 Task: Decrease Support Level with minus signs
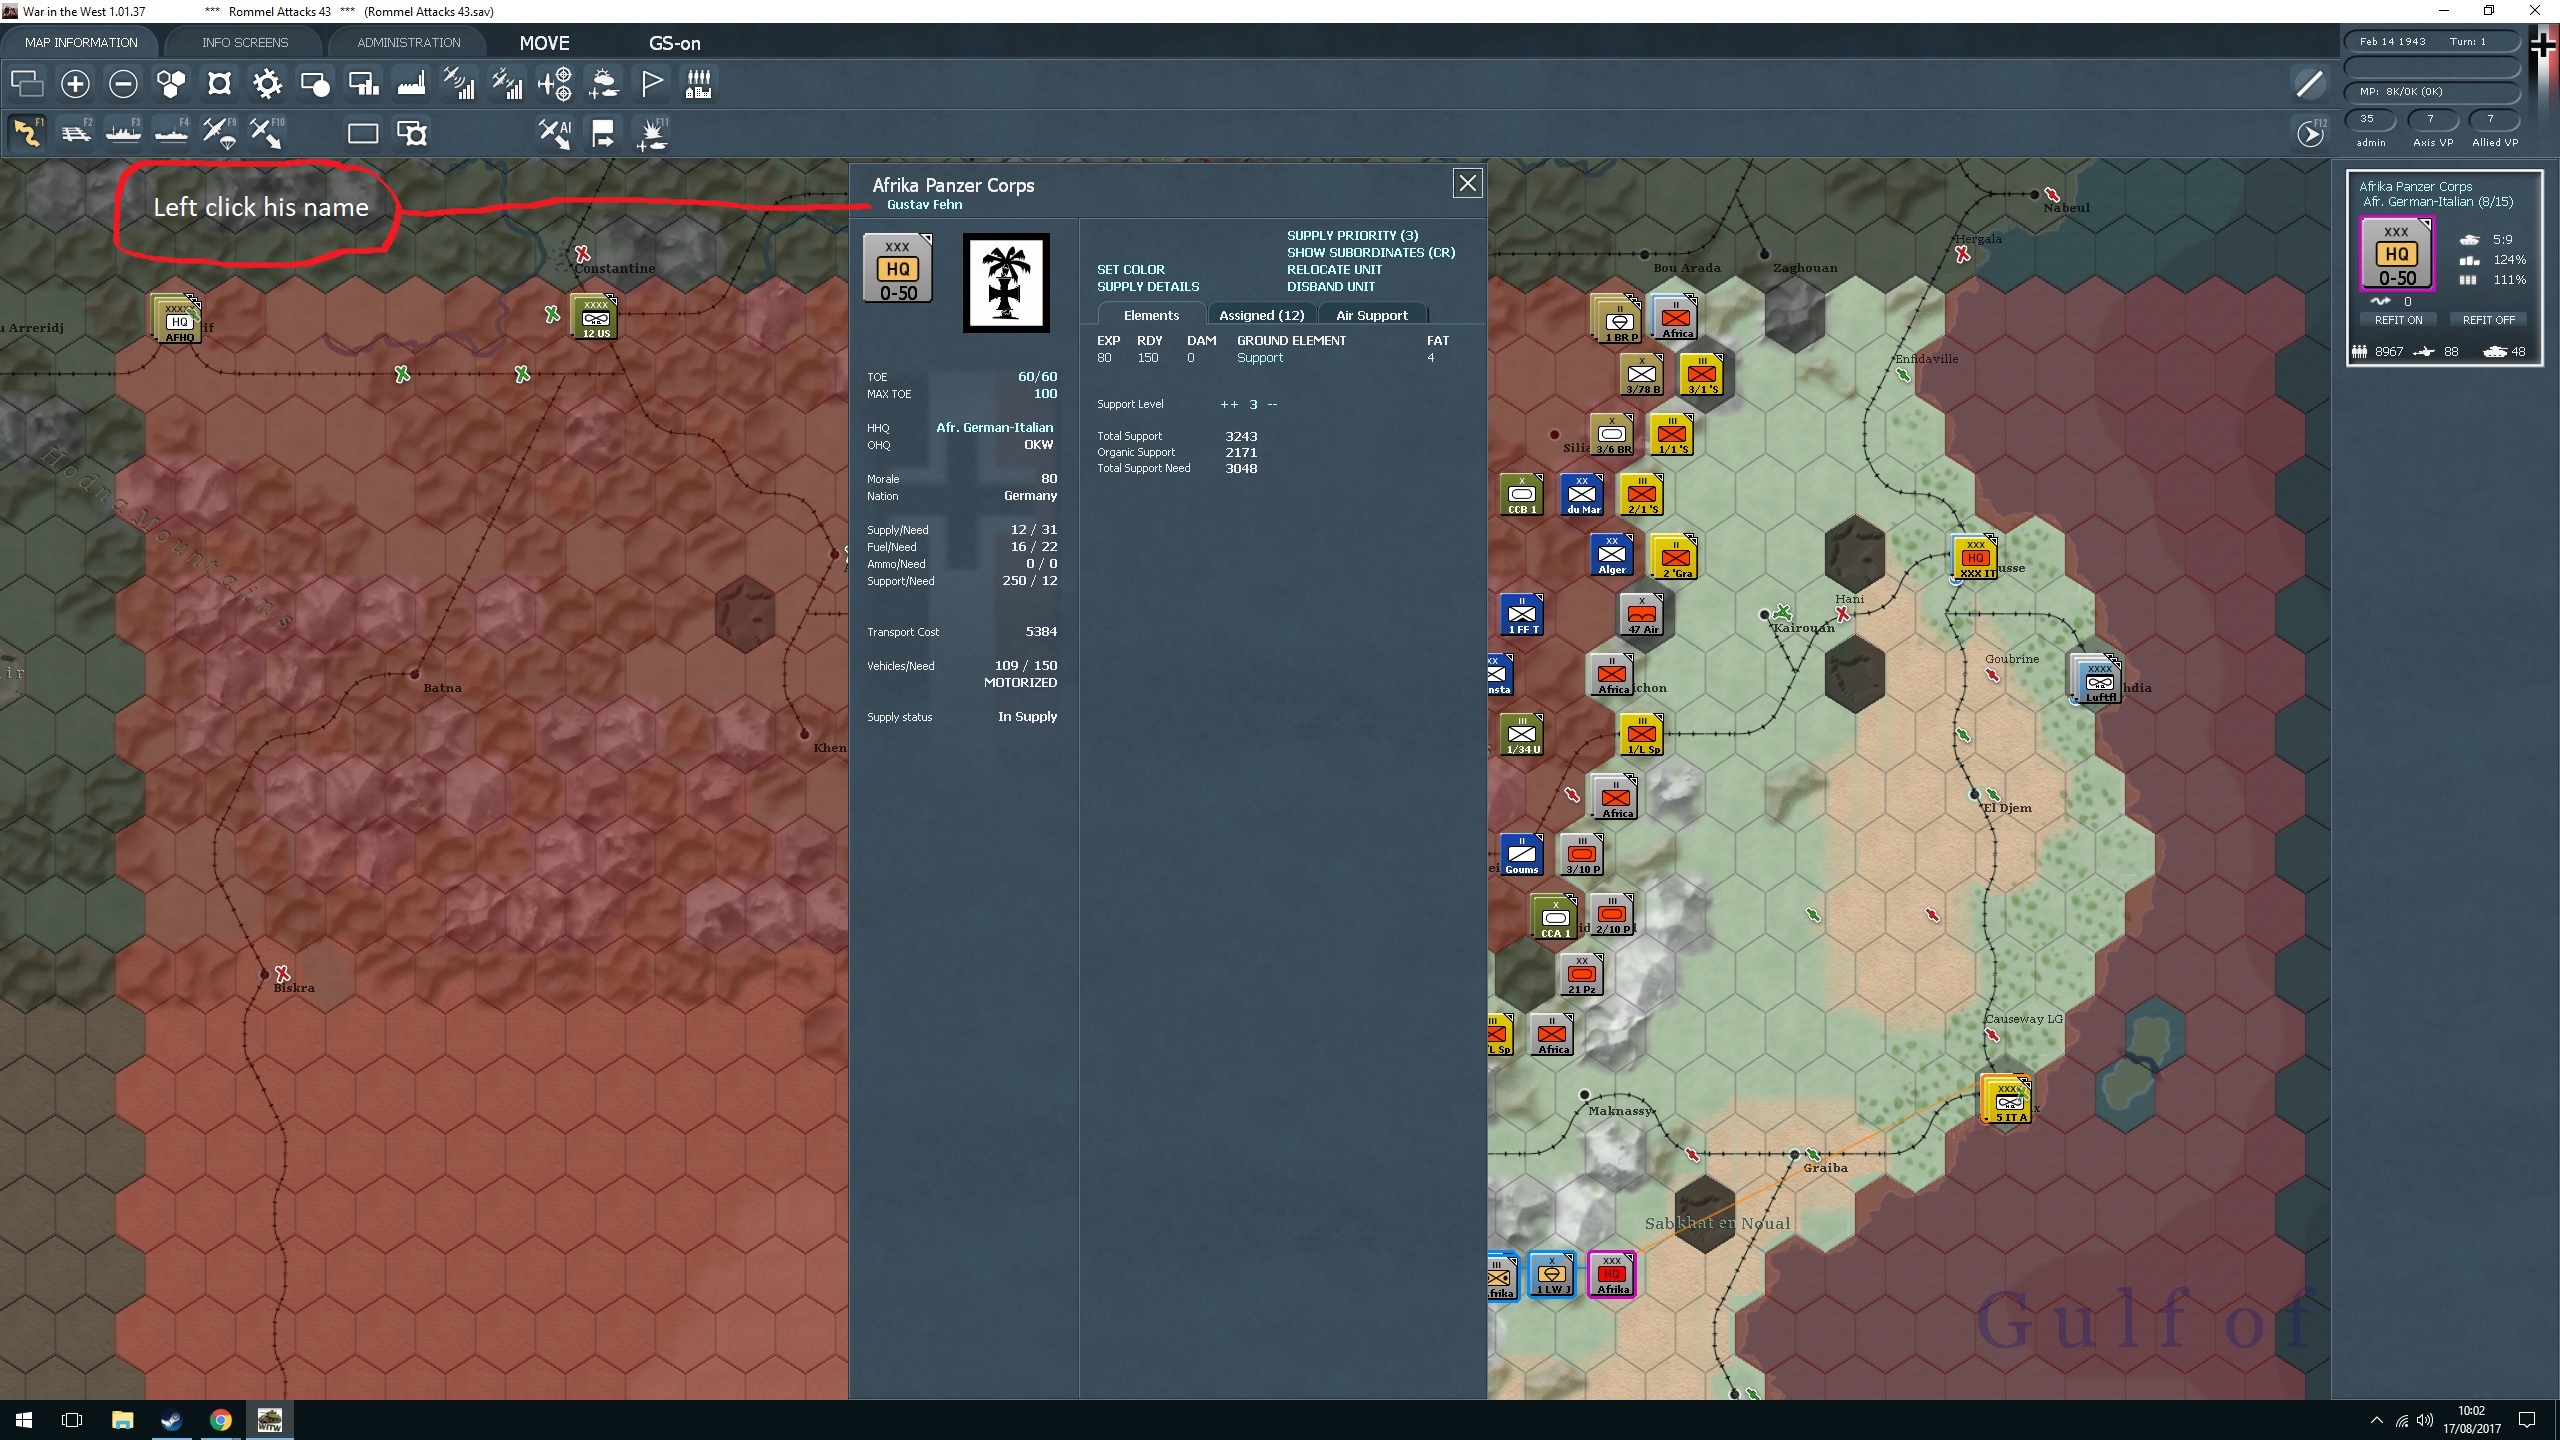tap(1272, 404)
